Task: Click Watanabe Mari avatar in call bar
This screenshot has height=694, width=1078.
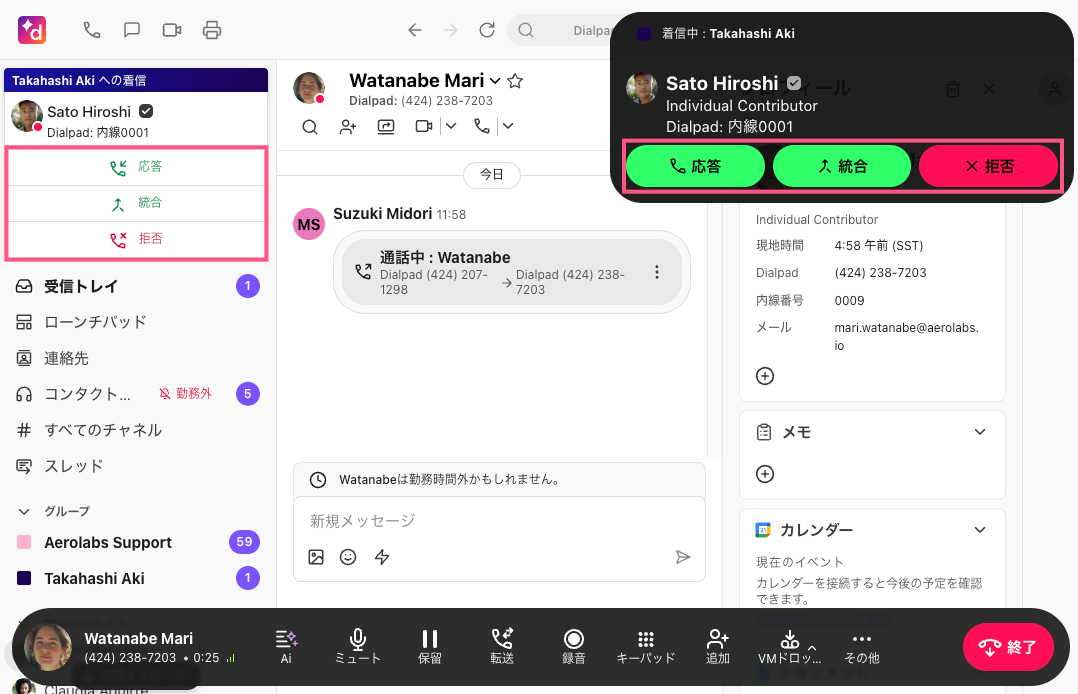Action: [48, 647]
